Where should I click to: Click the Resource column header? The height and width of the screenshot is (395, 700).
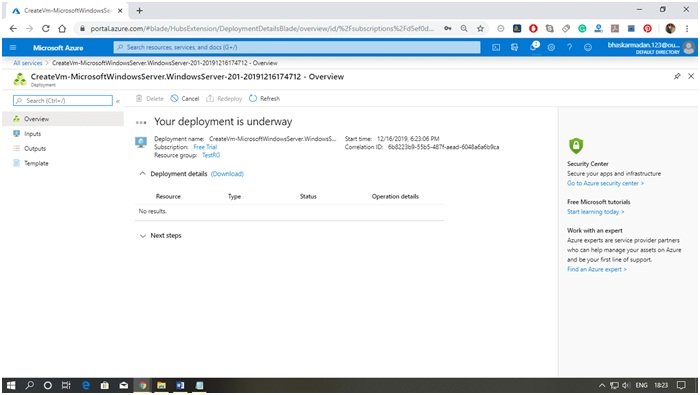pos(168,196)
